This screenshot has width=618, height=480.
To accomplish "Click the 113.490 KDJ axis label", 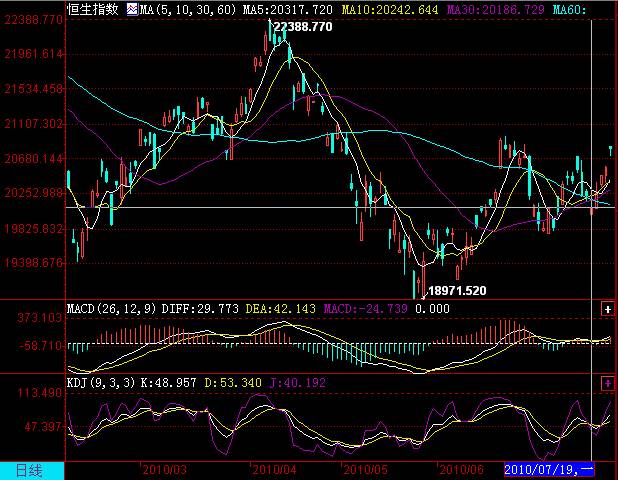I will coord(39,393).
